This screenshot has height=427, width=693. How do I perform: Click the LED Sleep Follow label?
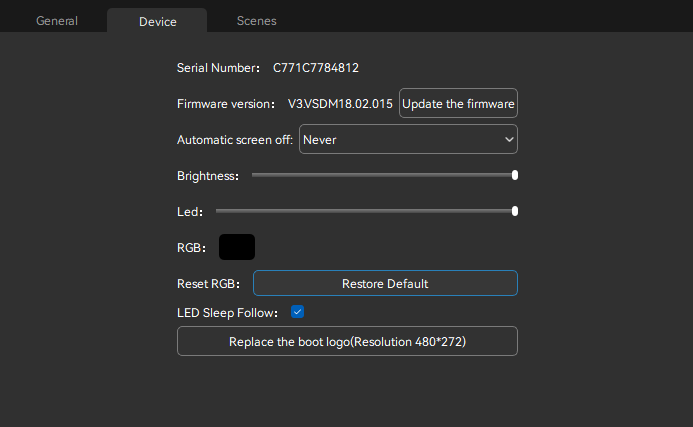coord(227,313)
